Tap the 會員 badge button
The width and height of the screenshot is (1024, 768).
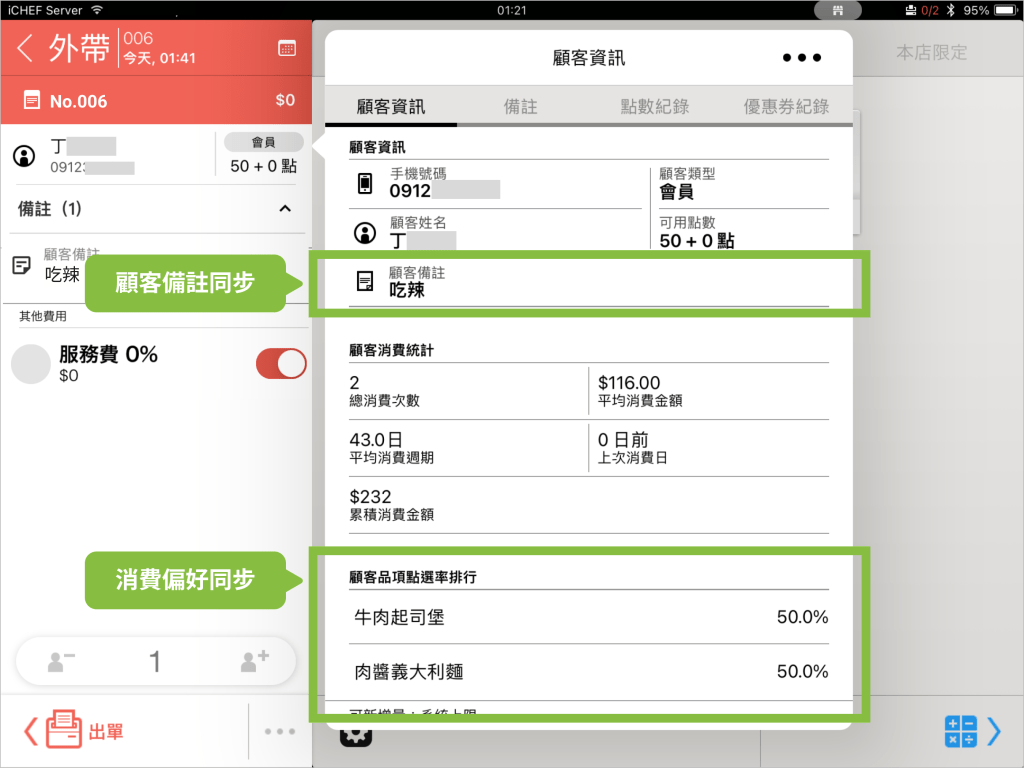263,142
